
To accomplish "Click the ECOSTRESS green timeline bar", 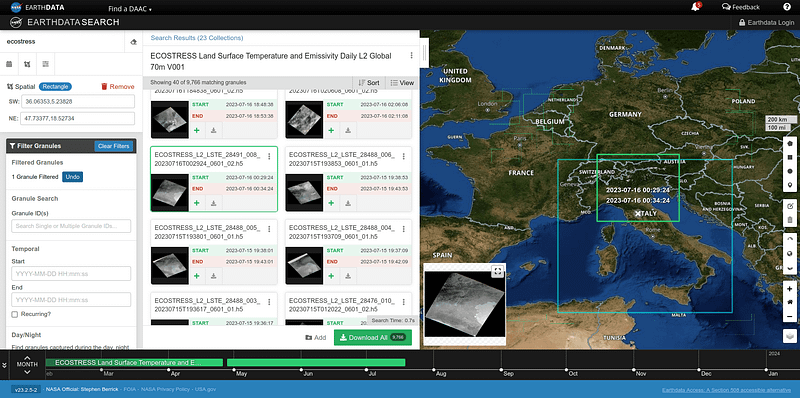I will pyautogui.click(x=134, y=362).
